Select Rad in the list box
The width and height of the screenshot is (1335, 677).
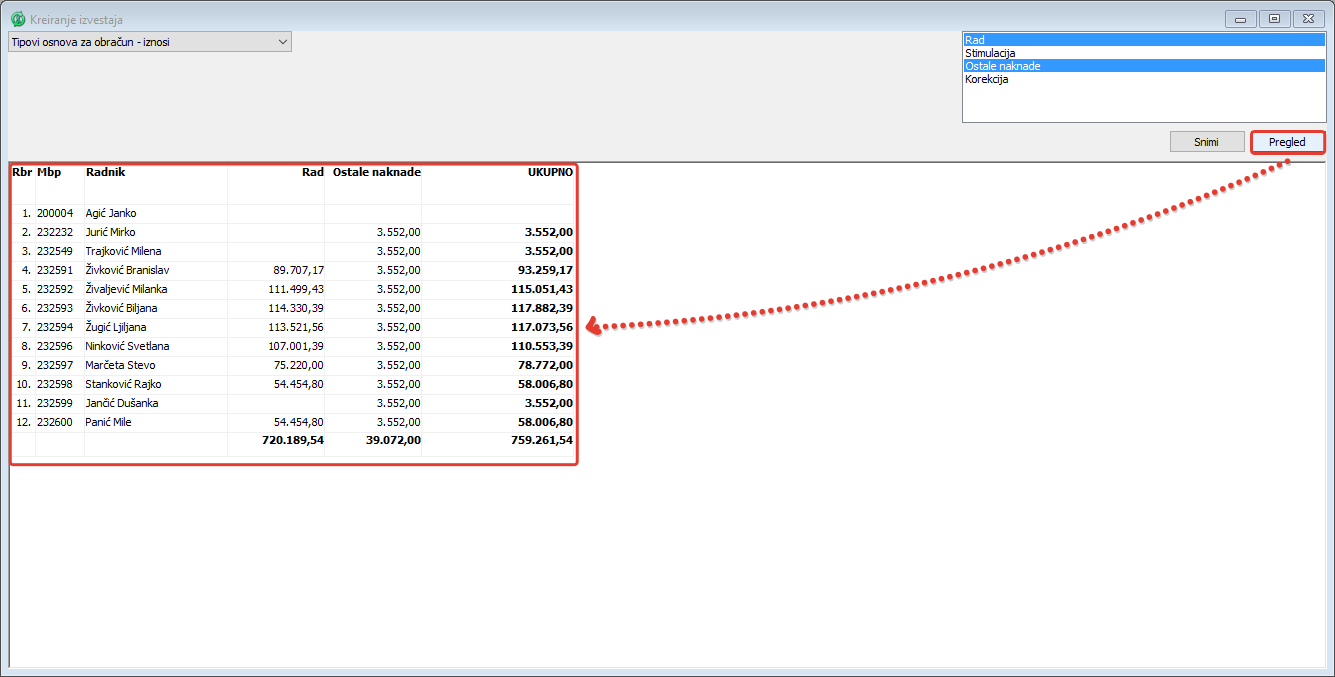coord(1143,40)
